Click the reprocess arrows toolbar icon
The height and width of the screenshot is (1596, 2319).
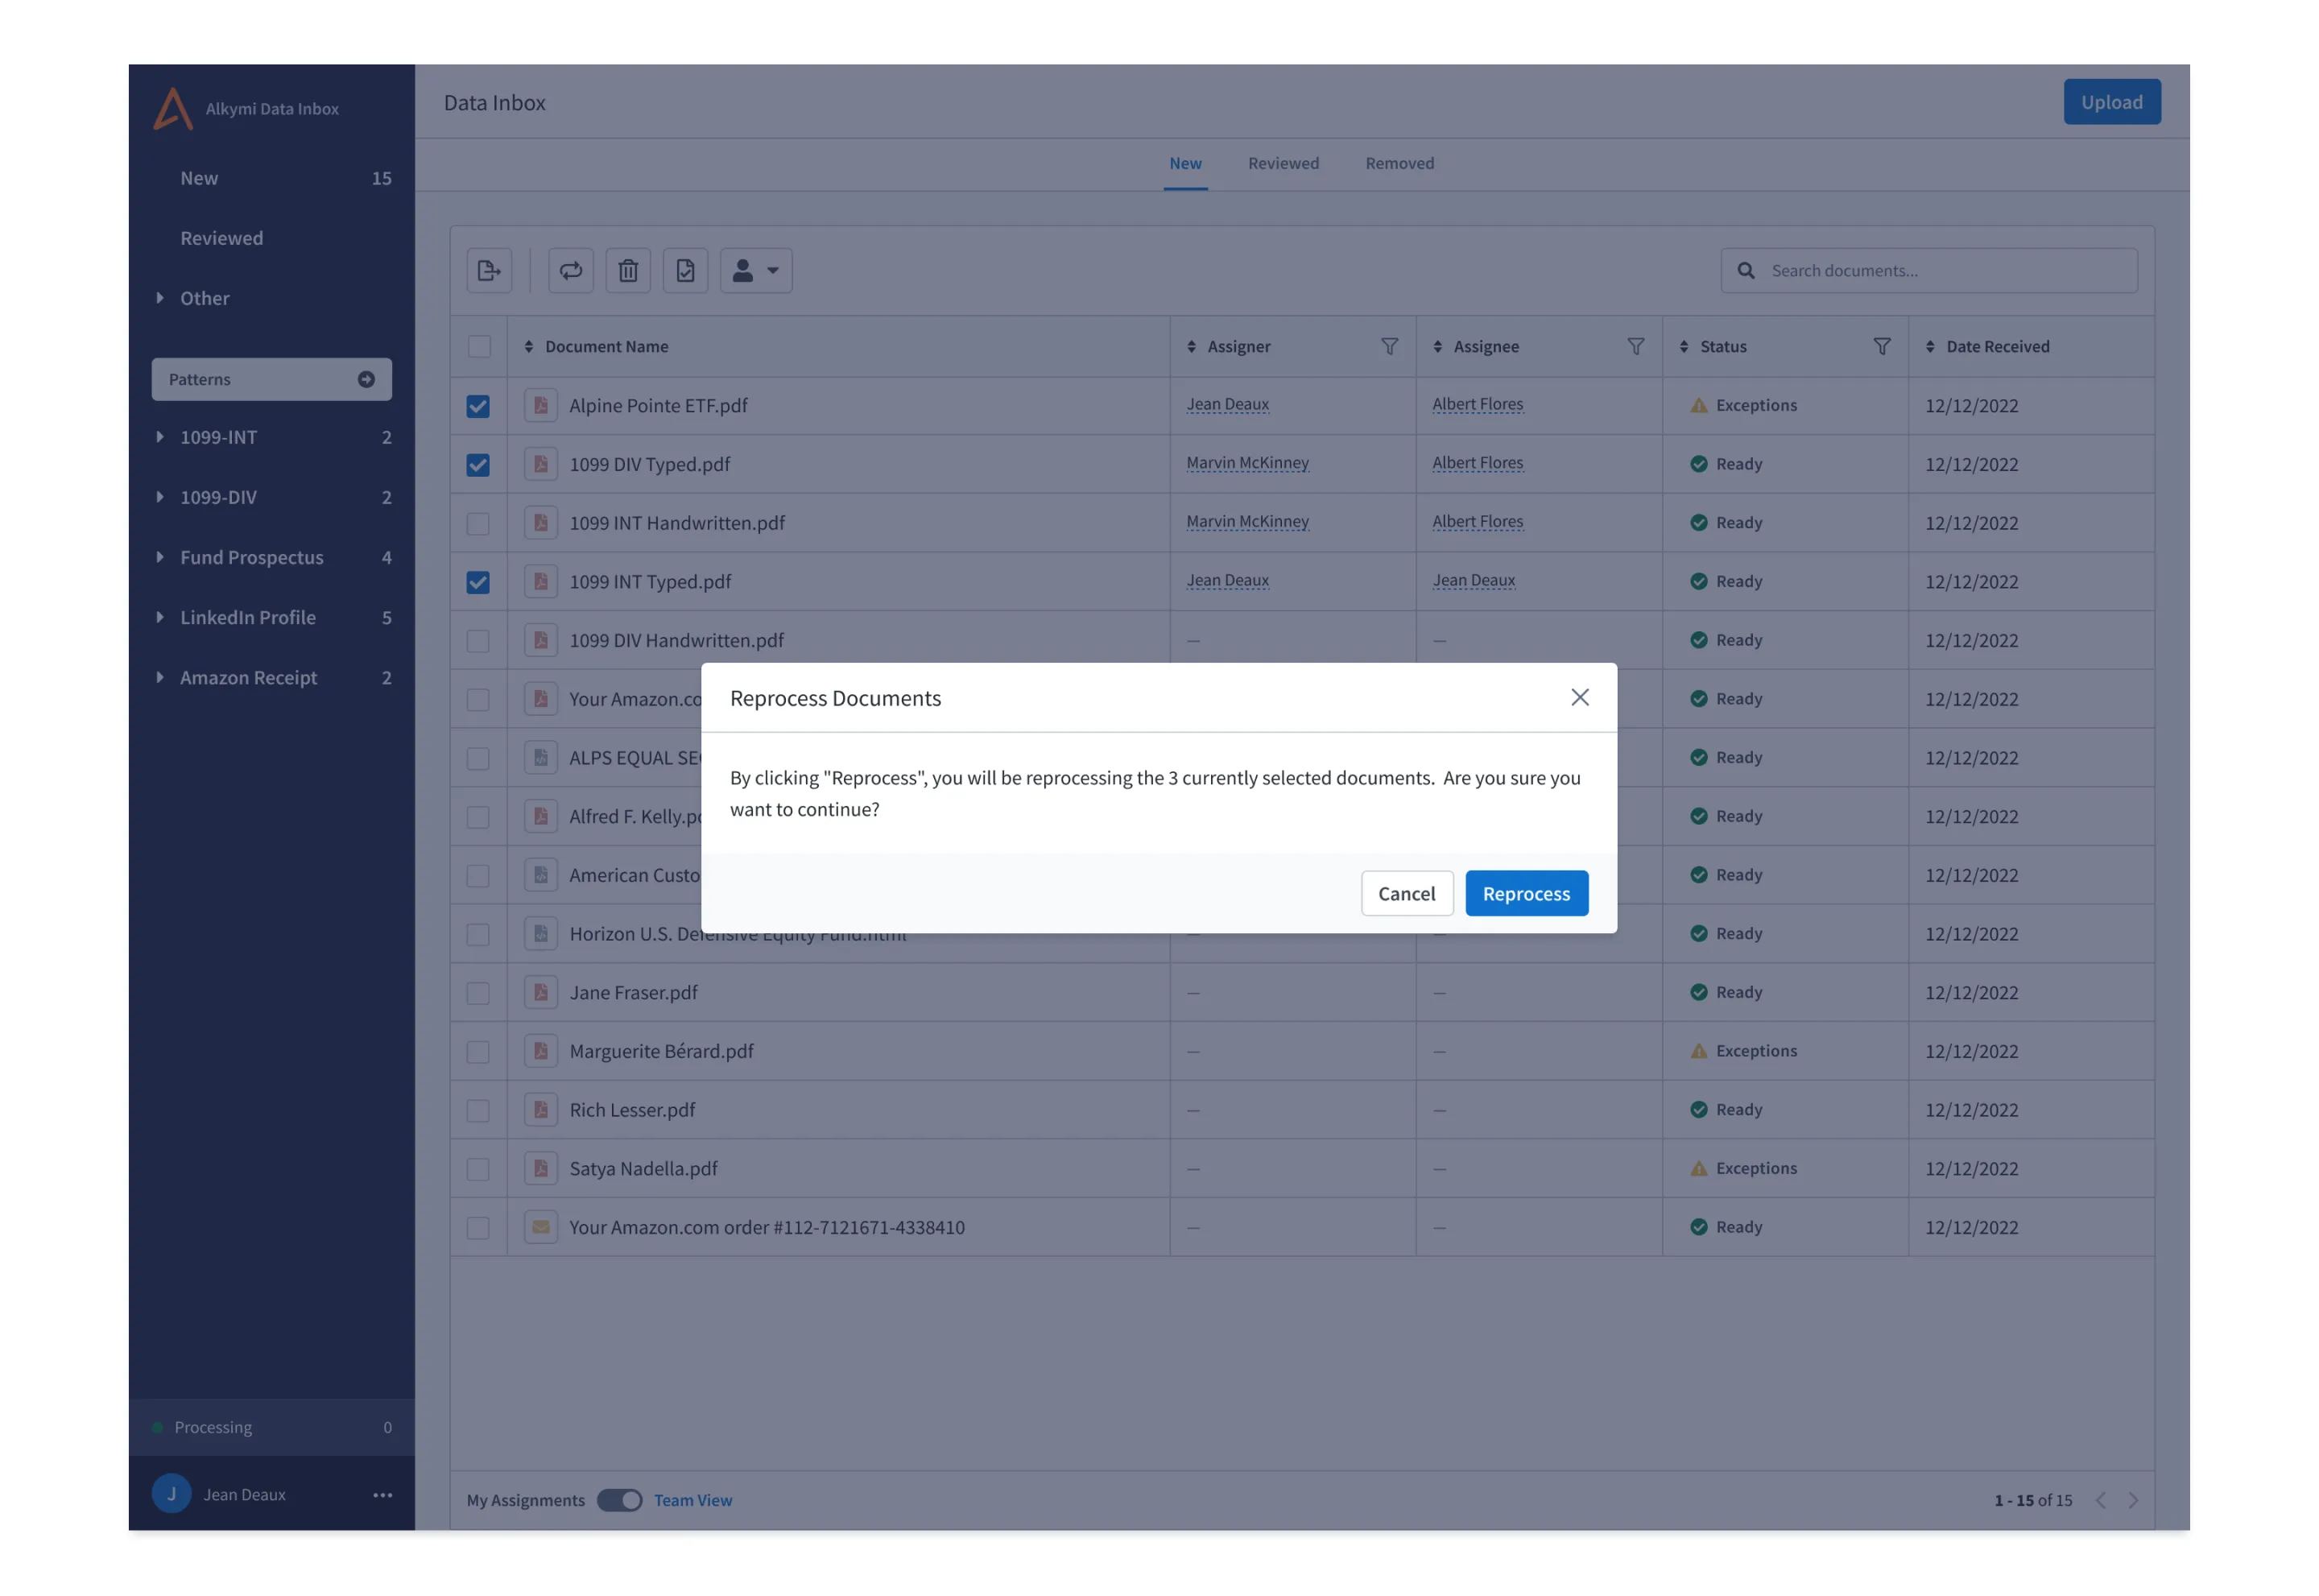[570, 270]
